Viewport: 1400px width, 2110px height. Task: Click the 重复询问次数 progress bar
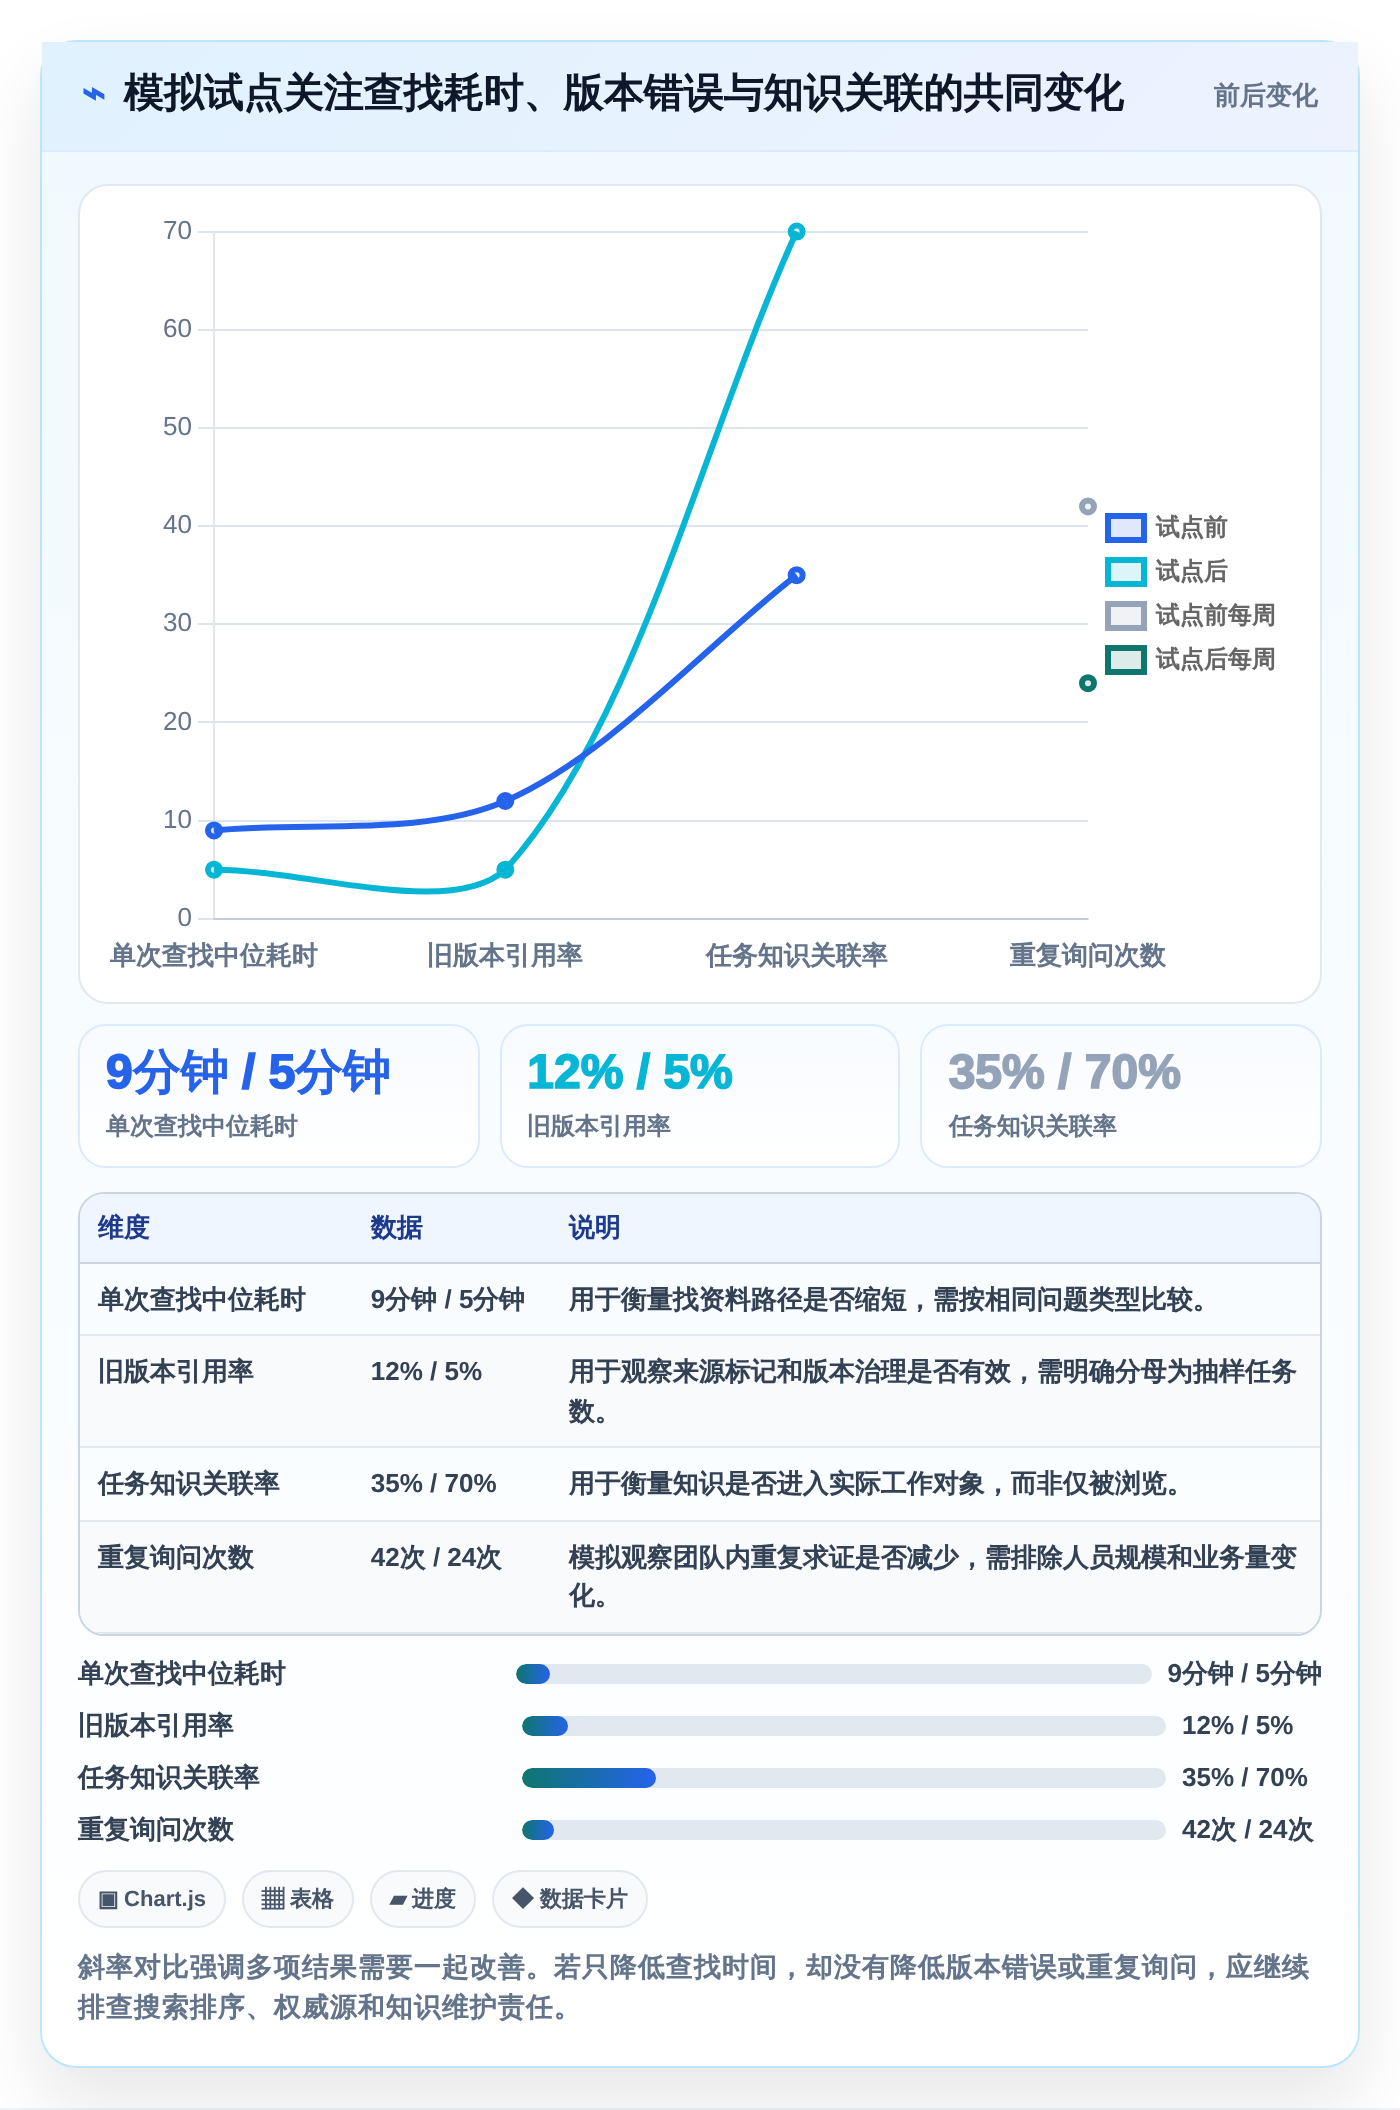click(844, 1830)
